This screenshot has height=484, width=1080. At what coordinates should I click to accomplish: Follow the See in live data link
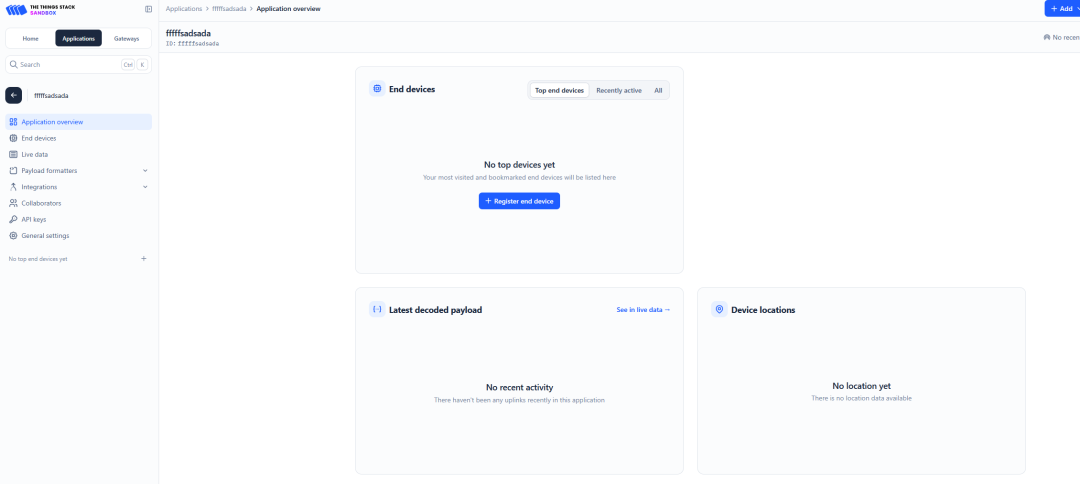tap(643, 310)
